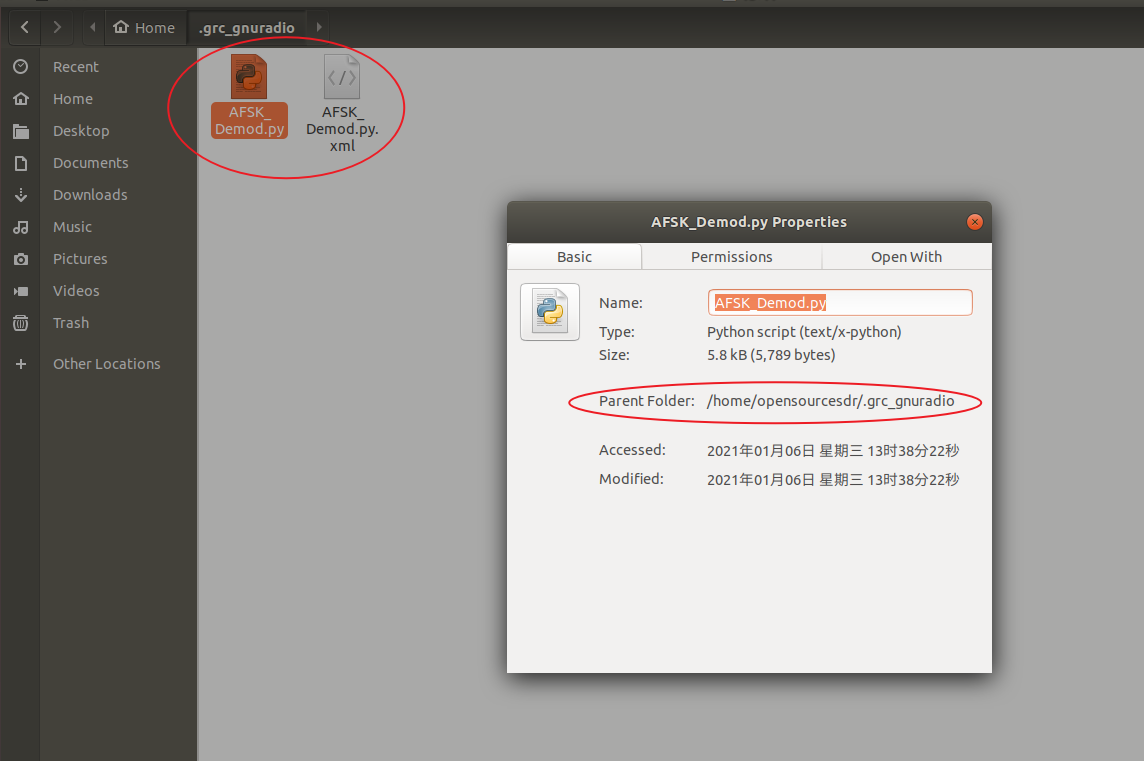
Task: Open the Videos folder from sidebar
Action: (74, 290)
